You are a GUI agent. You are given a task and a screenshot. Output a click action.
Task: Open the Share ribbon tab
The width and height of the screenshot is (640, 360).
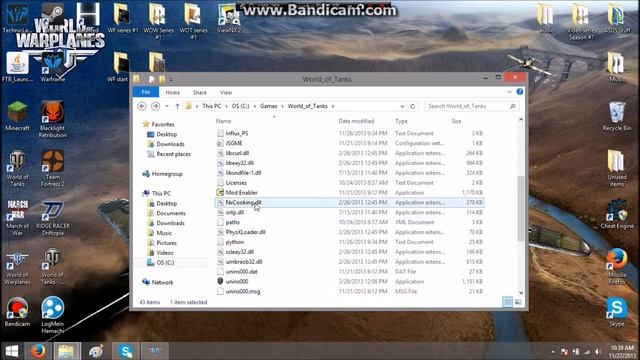200,93
